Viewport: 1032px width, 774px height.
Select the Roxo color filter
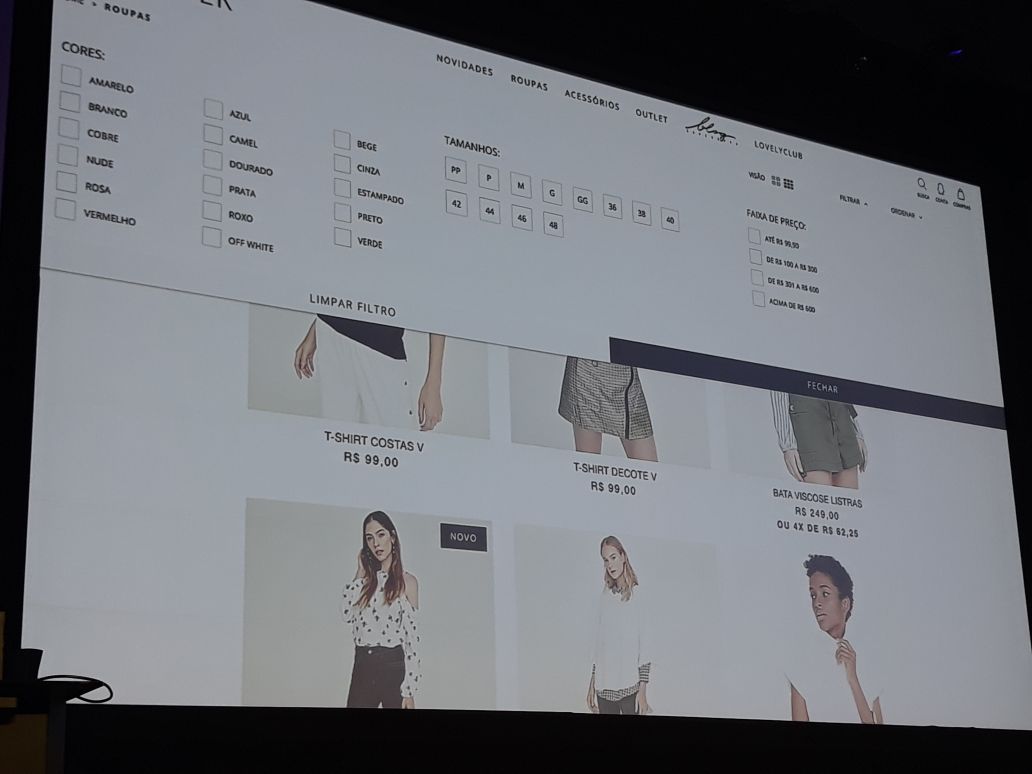click(x=212, y=211)
